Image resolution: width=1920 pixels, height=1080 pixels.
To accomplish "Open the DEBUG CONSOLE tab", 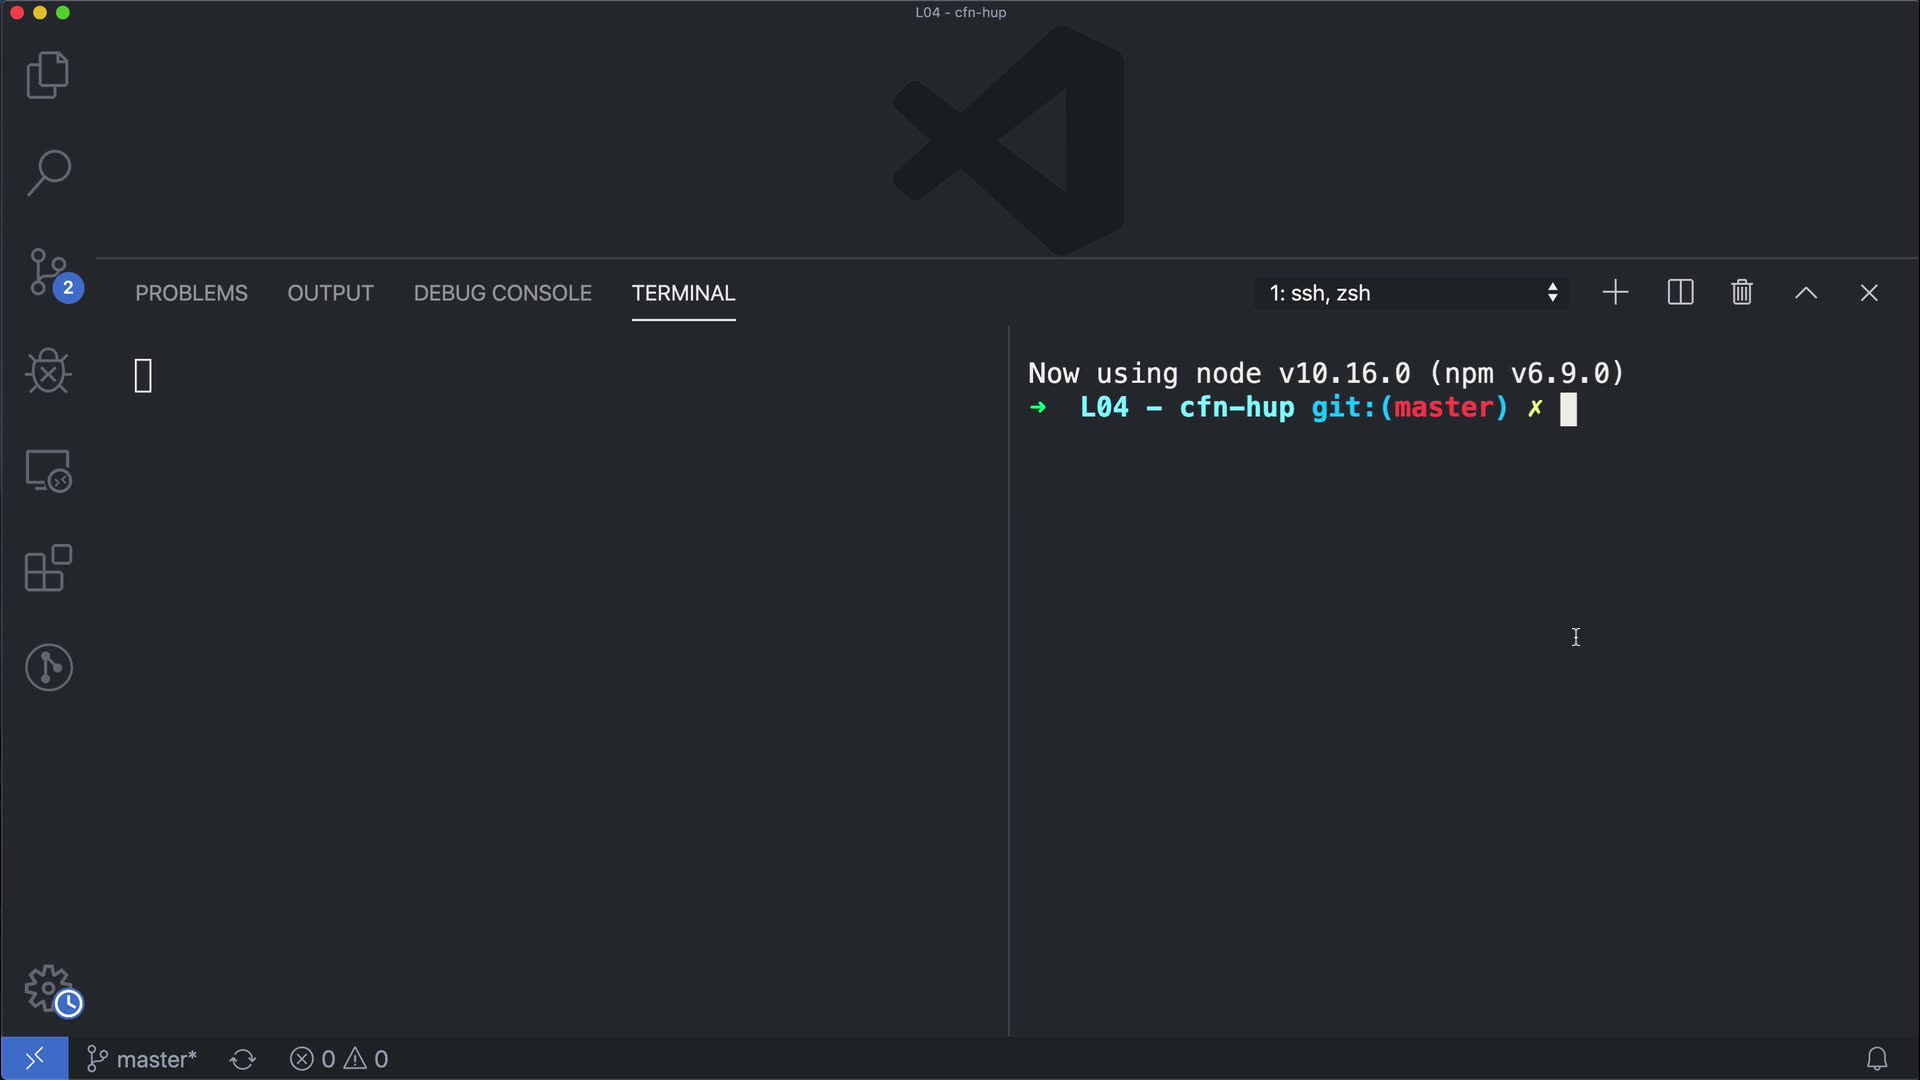I will click(x=502, y=293).
